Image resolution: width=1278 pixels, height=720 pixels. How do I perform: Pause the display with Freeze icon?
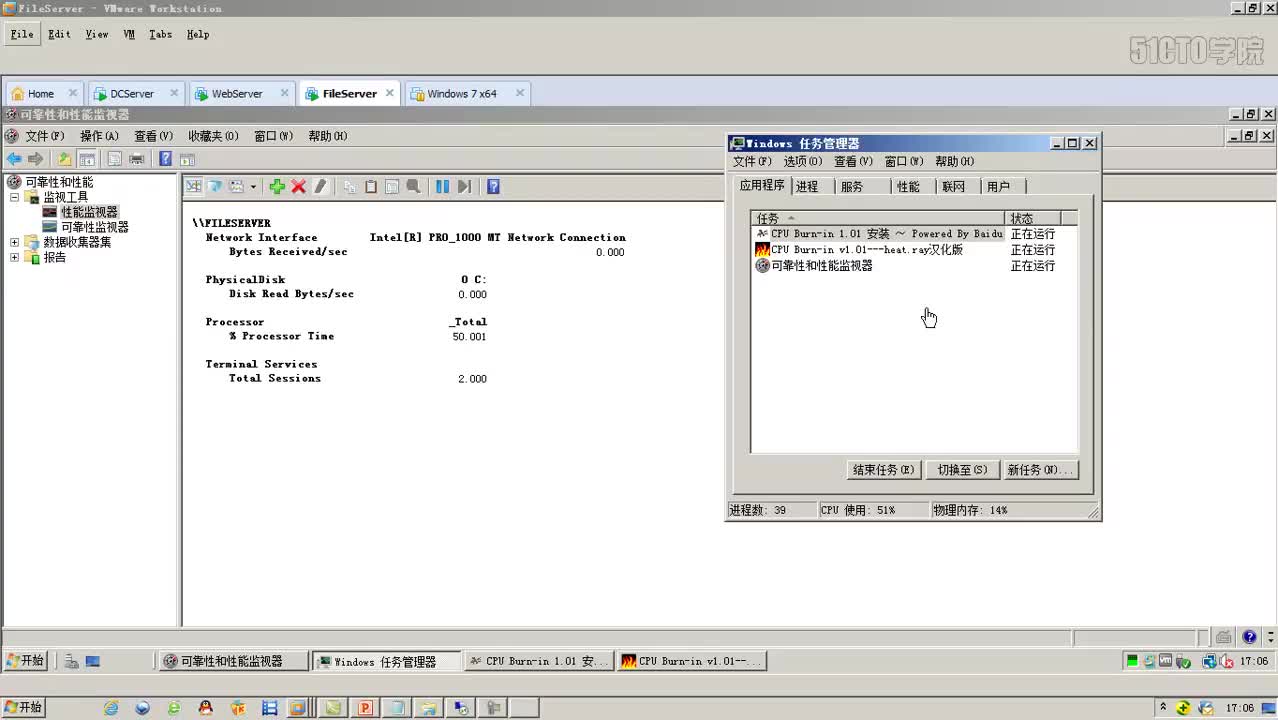click(442, 187)
